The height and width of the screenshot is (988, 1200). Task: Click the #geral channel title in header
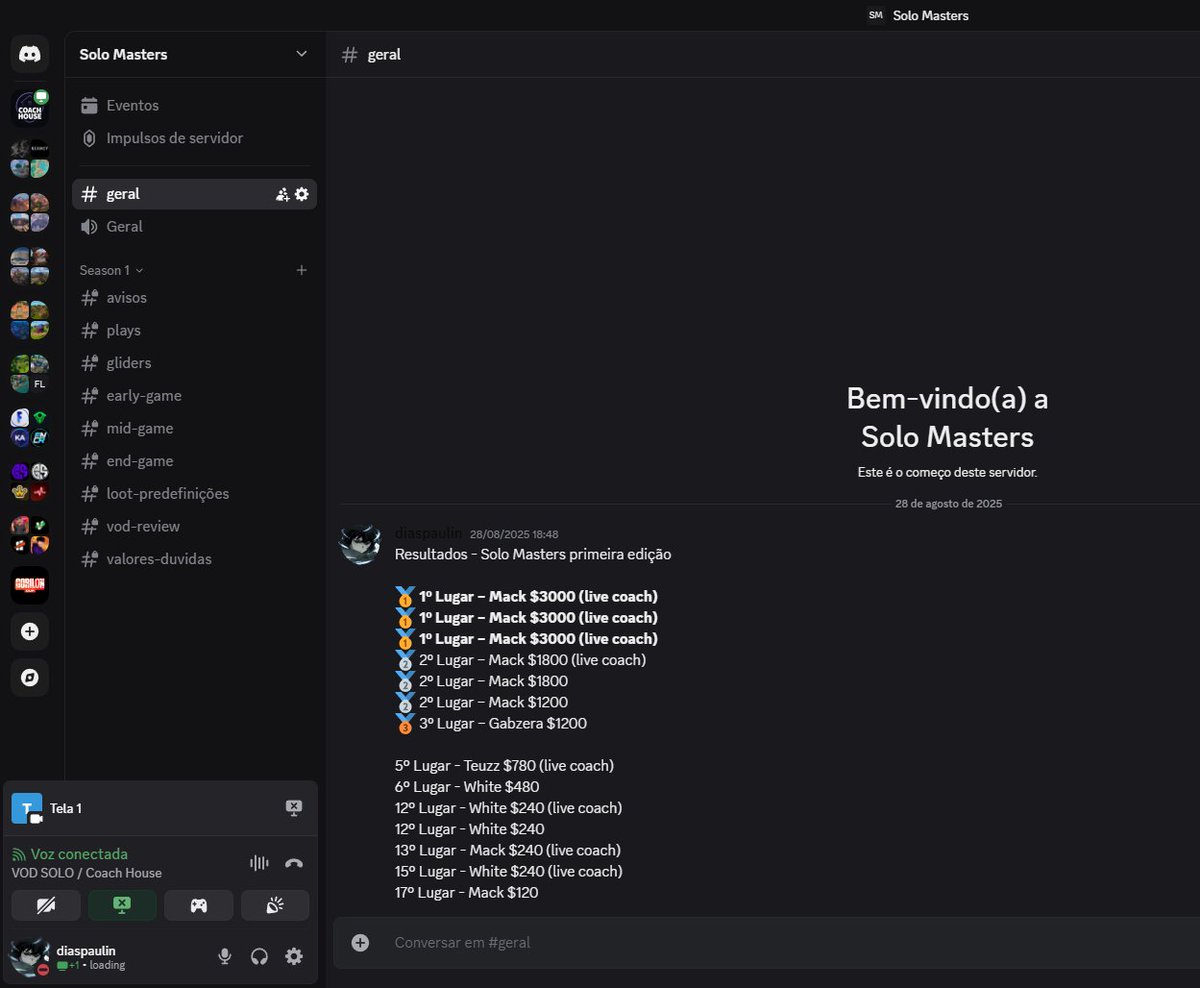[384, 55]
